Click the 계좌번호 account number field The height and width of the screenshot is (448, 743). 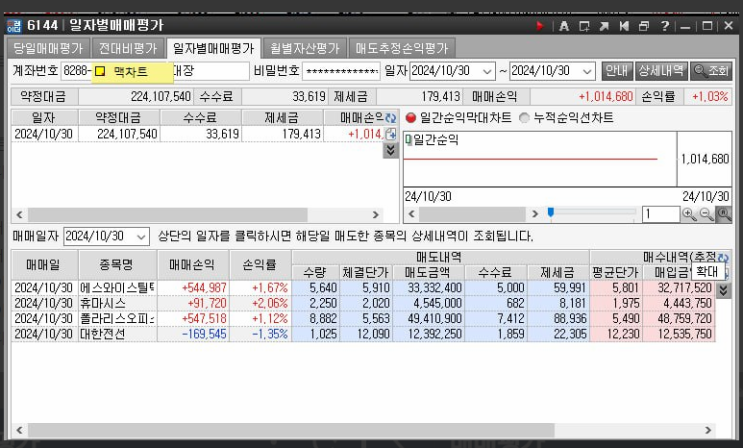155,71
